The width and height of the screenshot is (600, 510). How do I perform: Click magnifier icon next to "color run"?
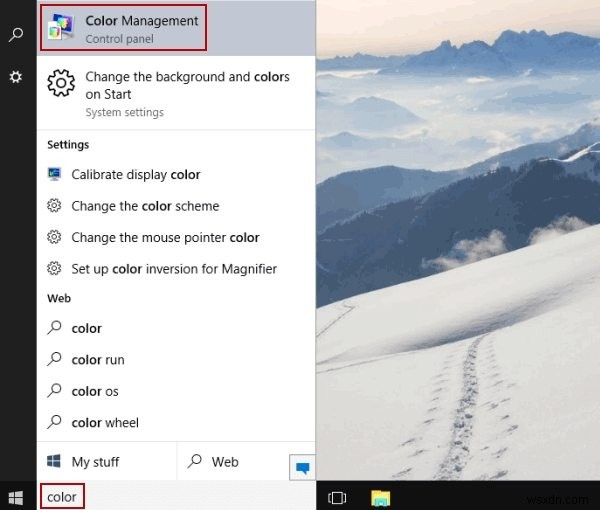[x=54, y=359]
